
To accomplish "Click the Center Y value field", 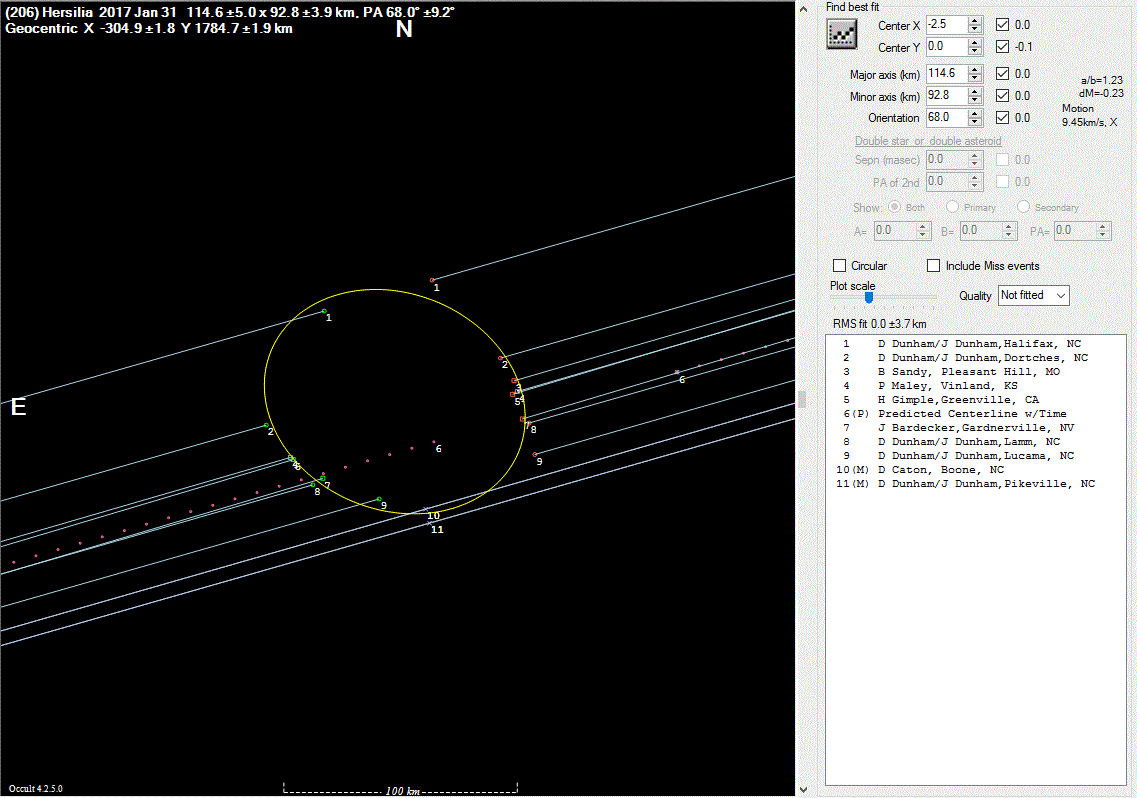I will click(947, 46).
